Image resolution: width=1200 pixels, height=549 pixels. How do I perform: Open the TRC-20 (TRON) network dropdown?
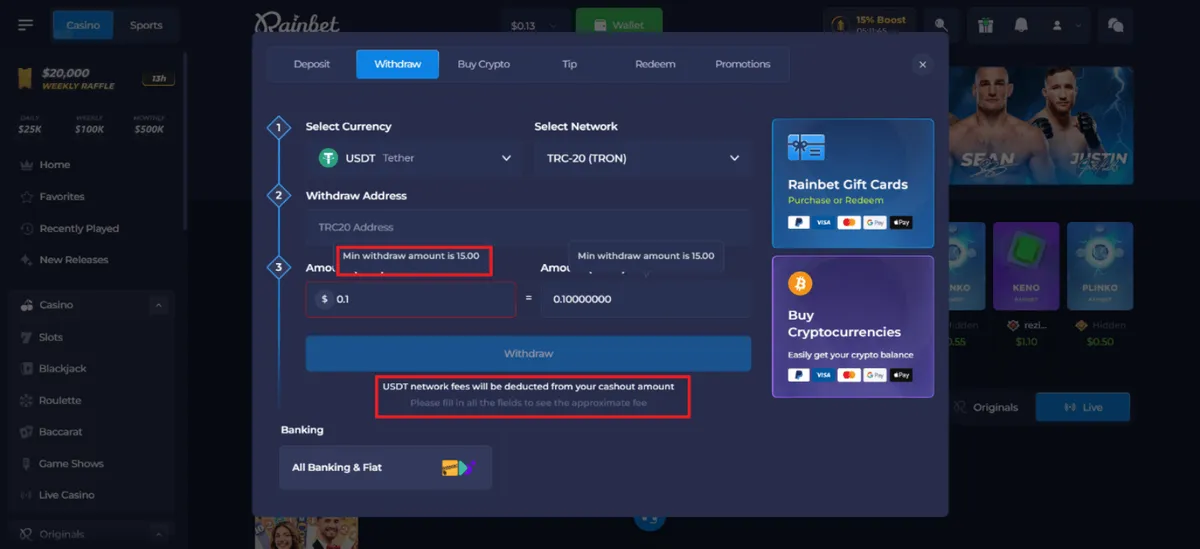[643, 158]
